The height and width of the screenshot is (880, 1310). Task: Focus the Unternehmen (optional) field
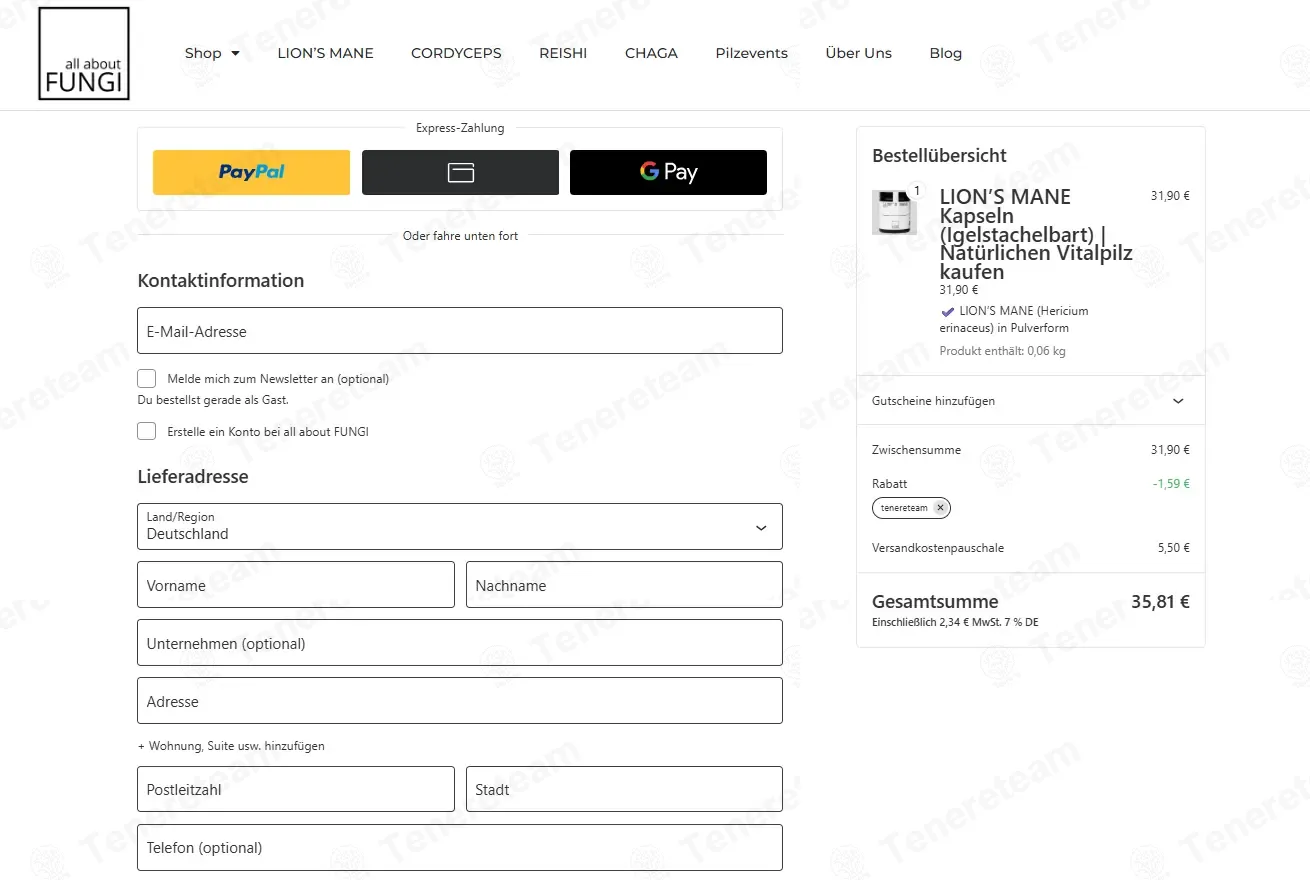(460, 643)
